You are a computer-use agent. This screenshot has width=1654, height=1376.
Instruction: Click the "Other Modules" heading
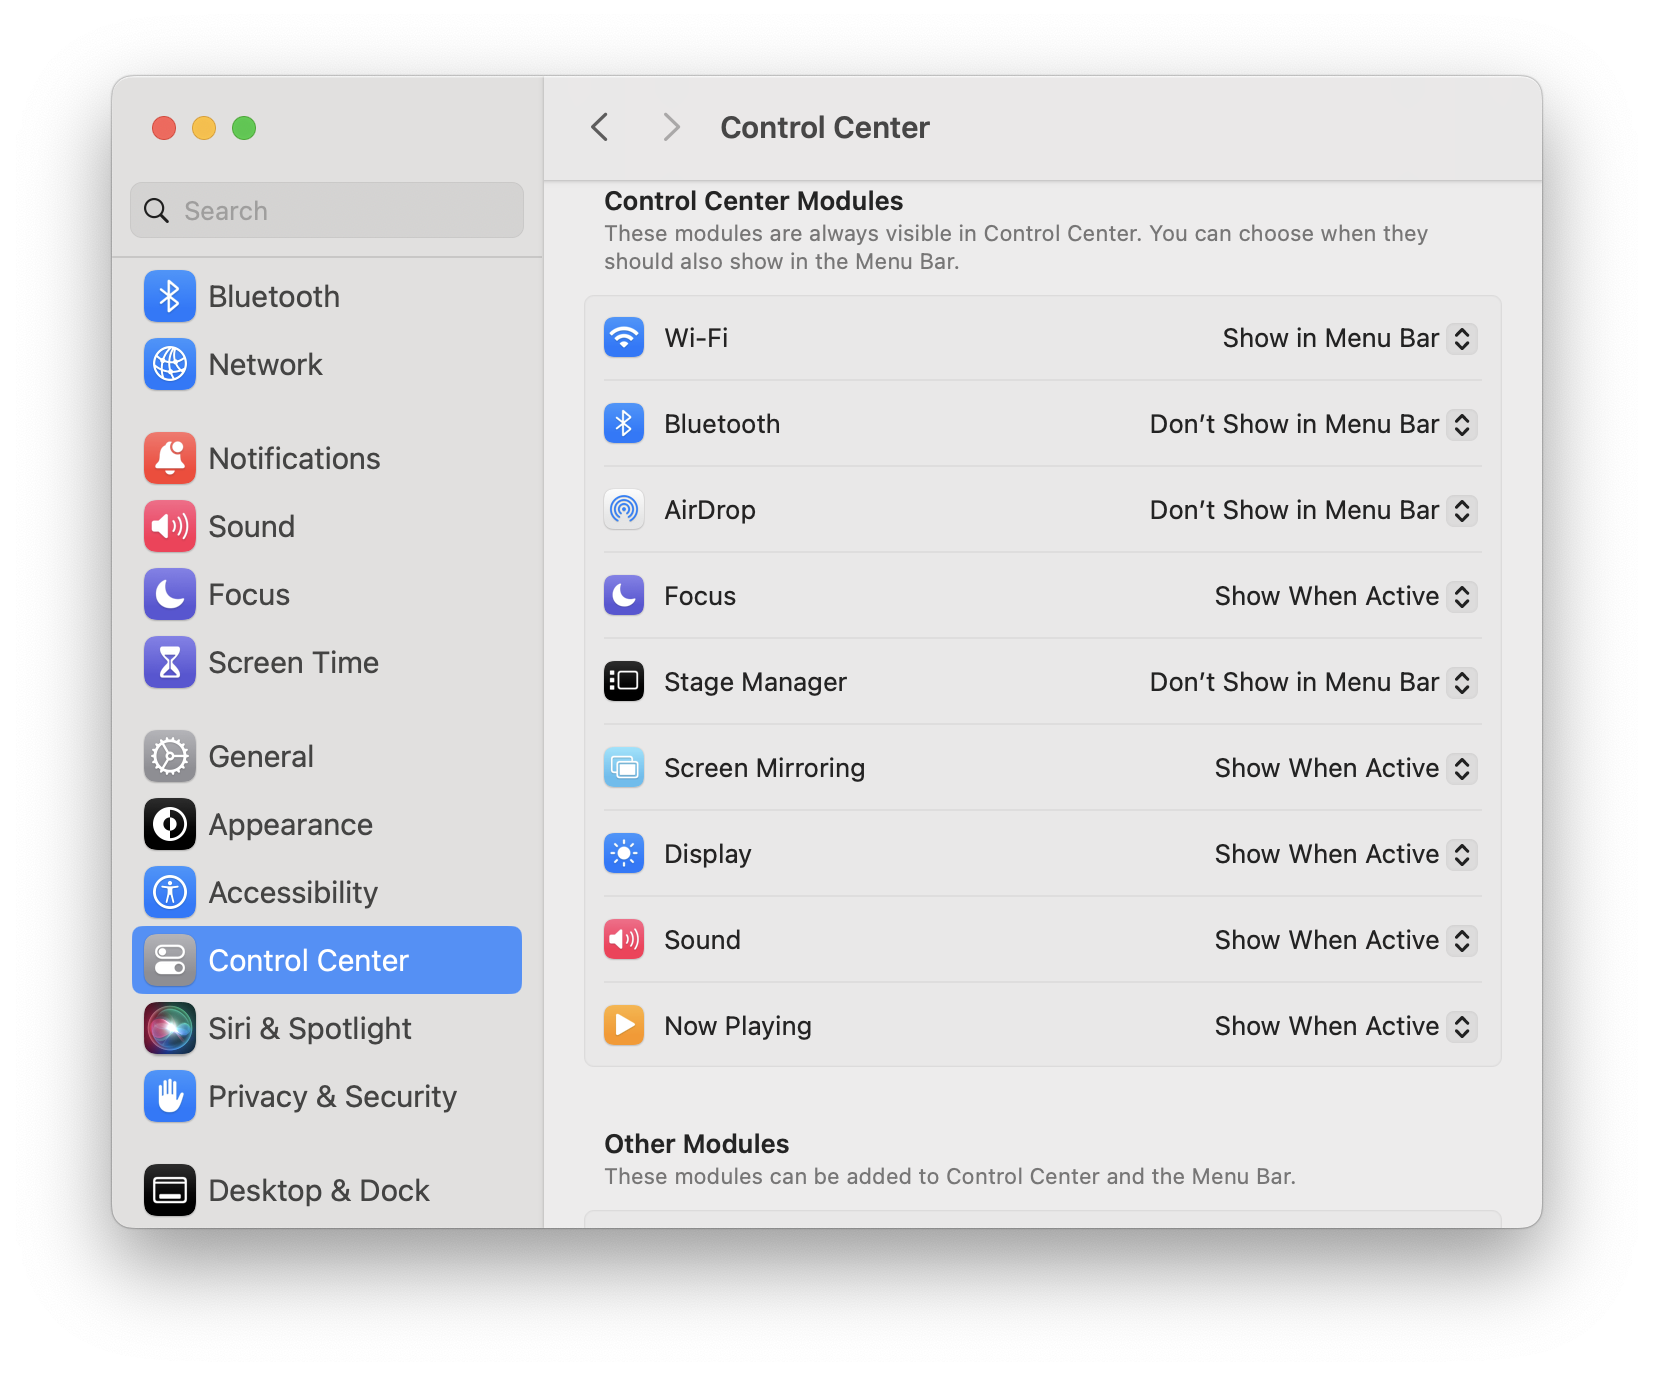coord(696,1143)
